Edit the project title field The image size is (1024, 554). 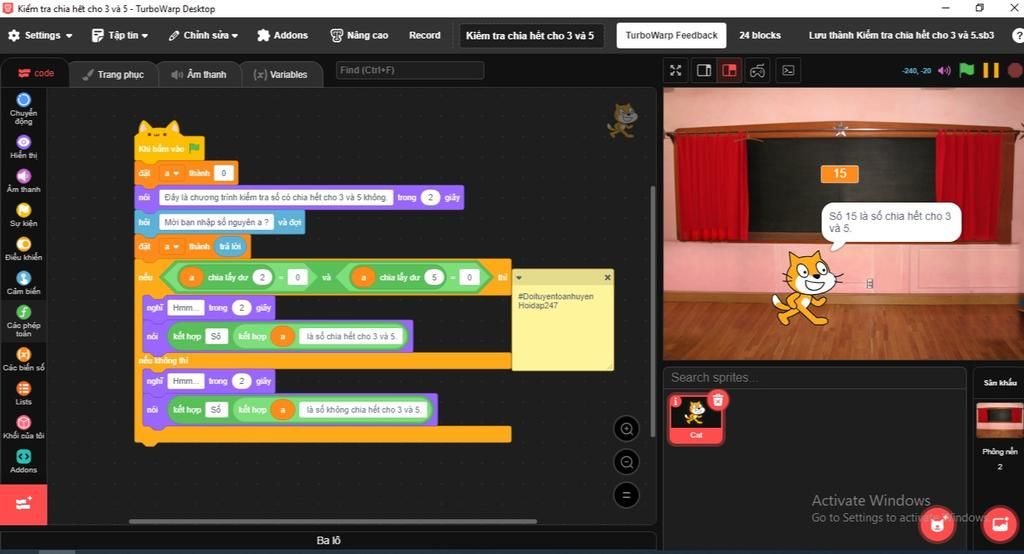point(532,35)
